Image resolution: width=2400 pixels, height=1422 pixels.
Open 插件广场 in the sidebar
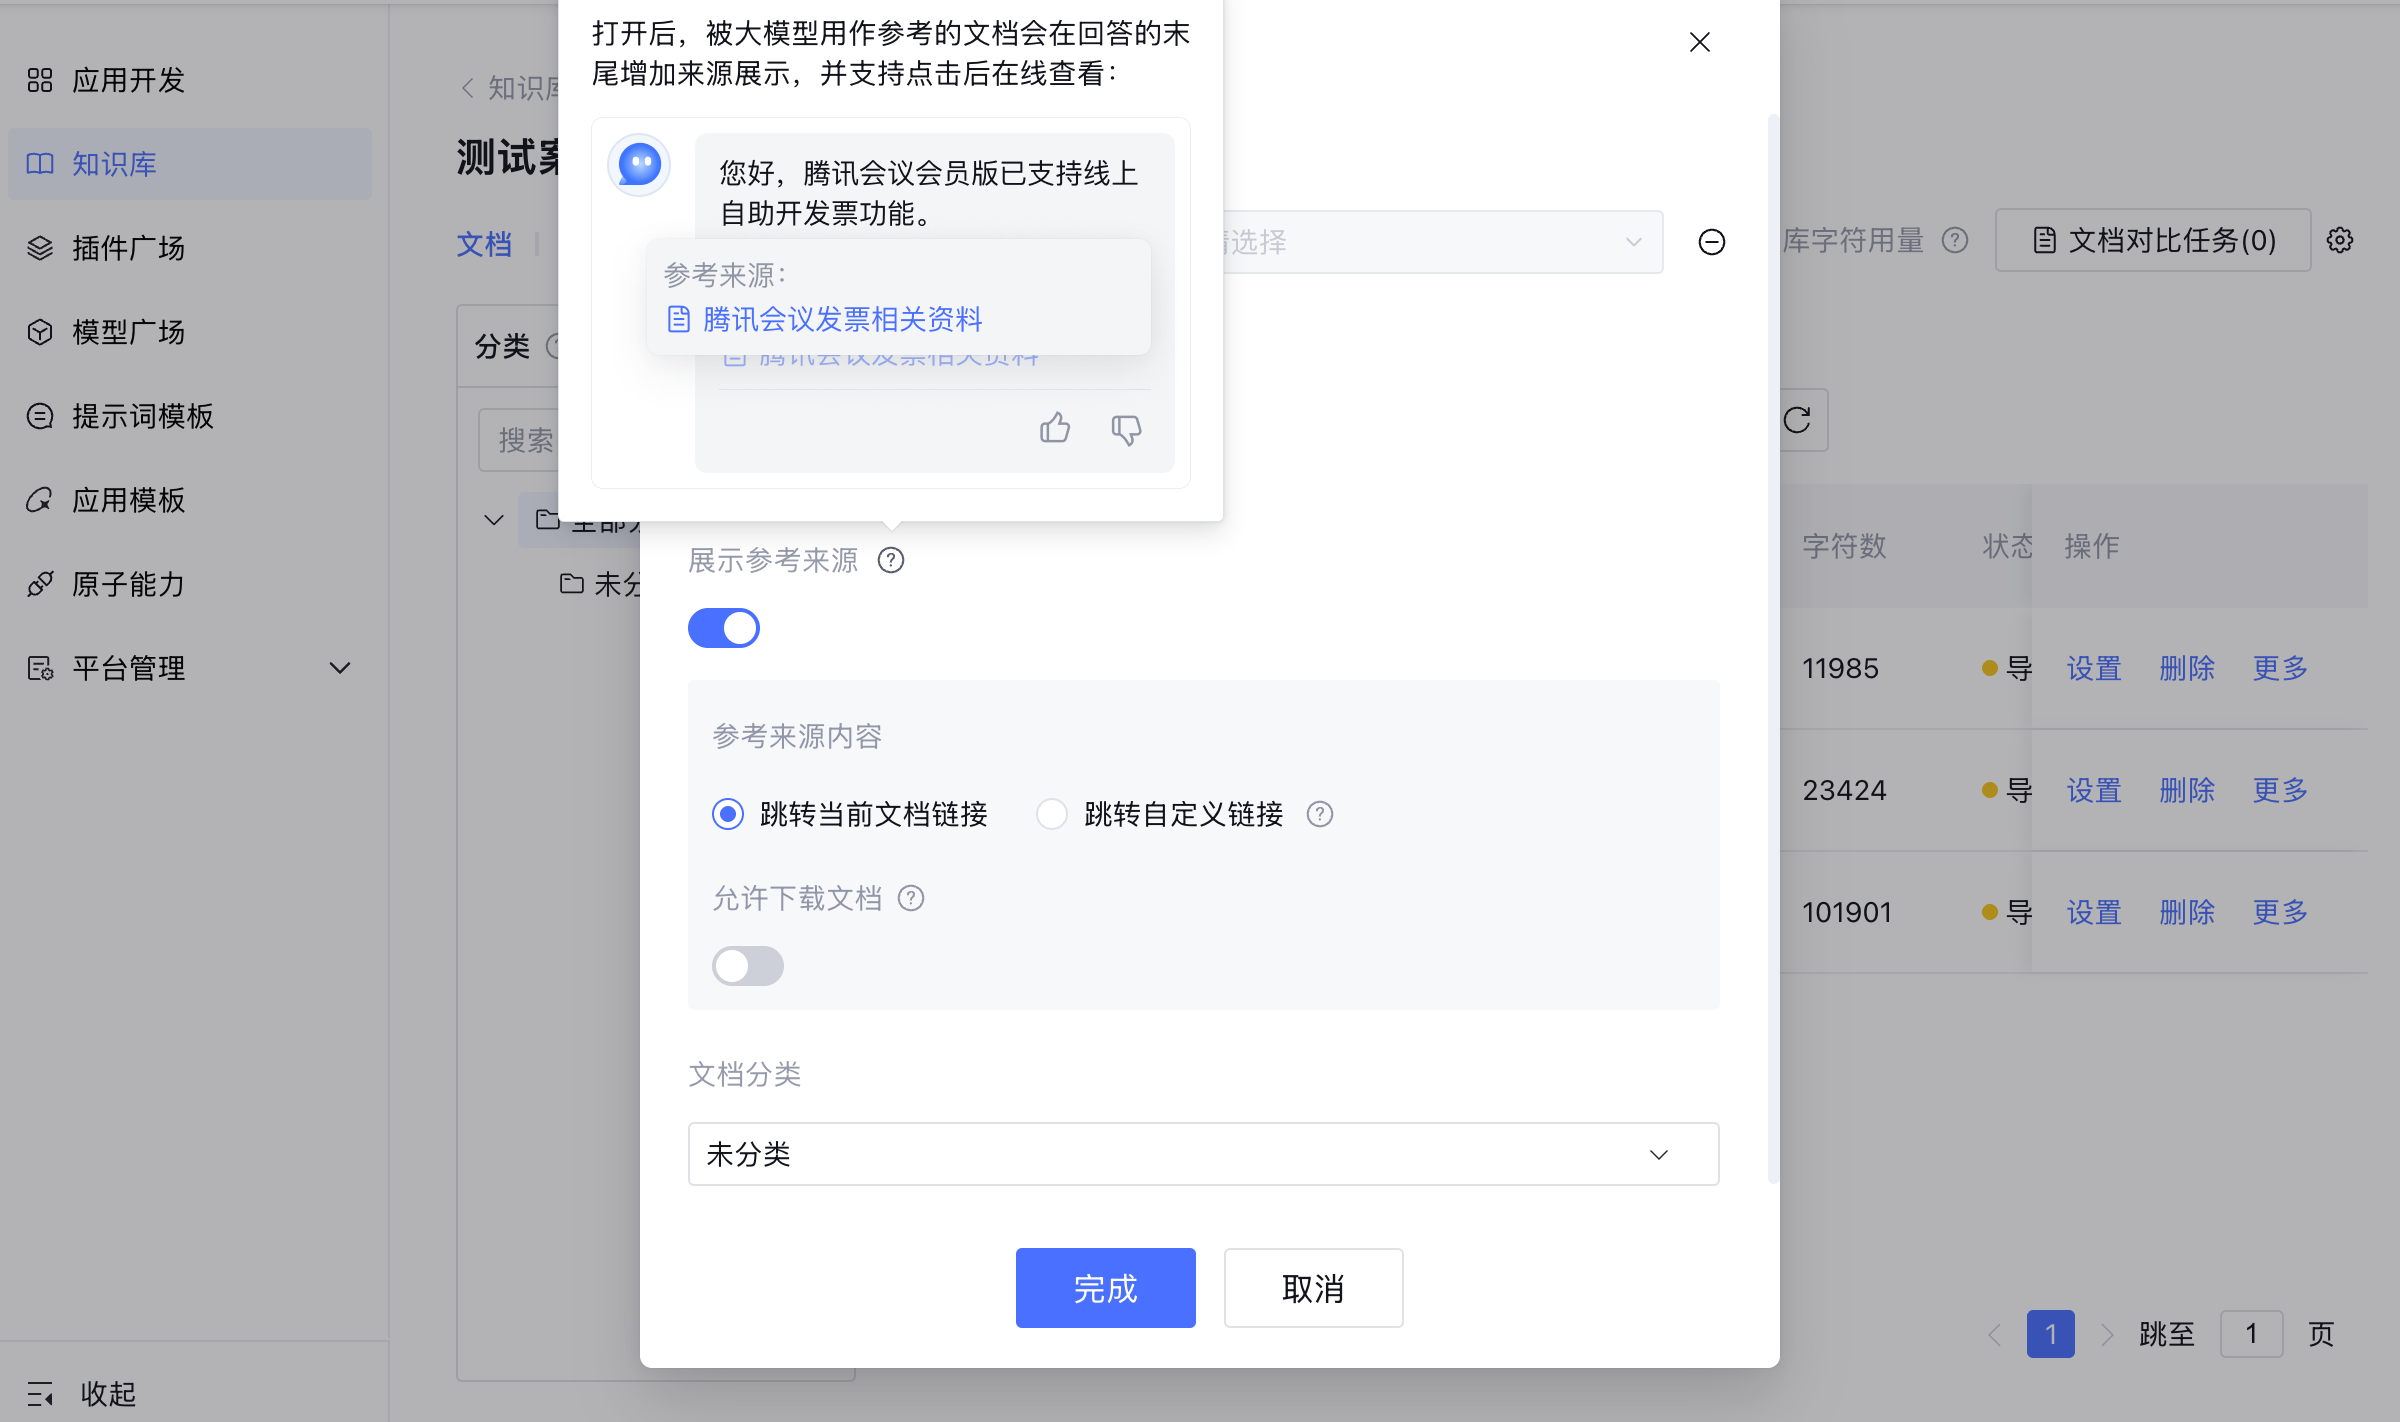point(128,248)
